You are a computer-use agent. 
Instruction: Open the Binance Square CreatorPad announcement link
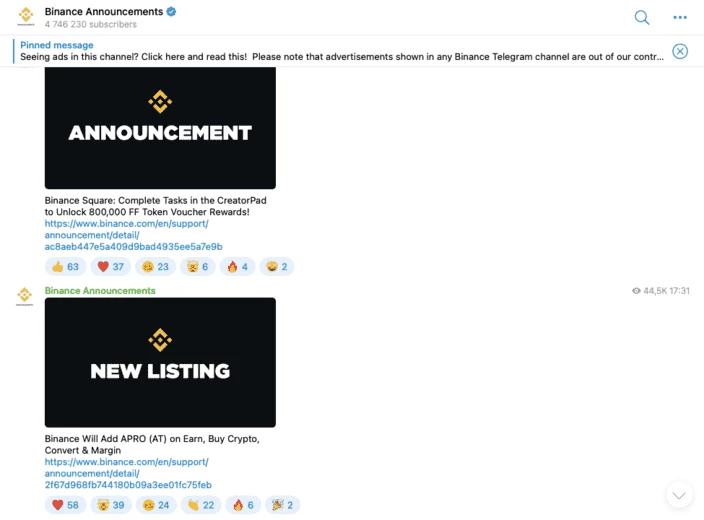(x=133, y=235)
